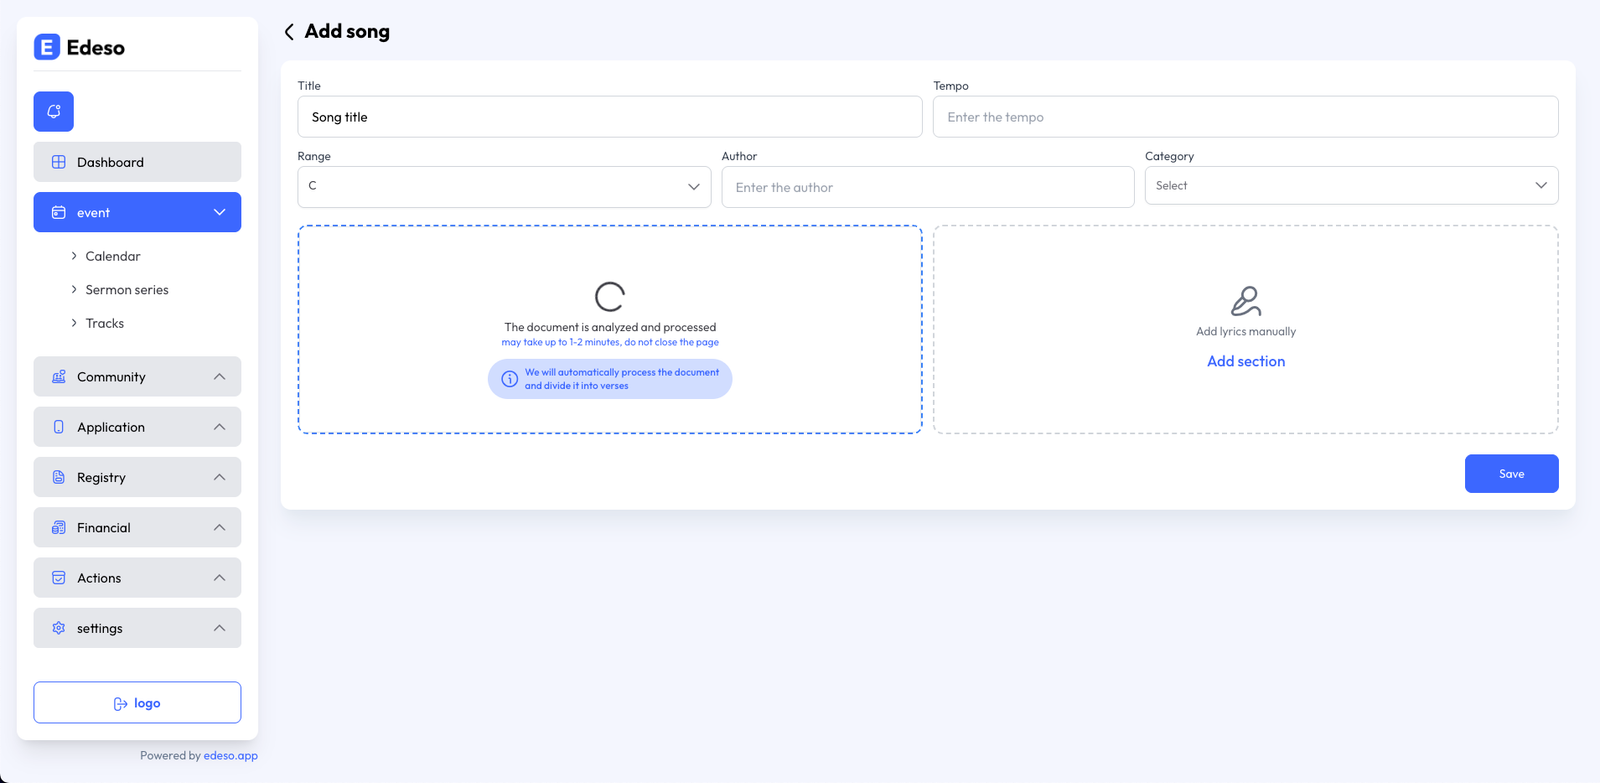The image size is (1600, 783).
Task: Click the back arrow beside Add song
Action: point(289,32)
